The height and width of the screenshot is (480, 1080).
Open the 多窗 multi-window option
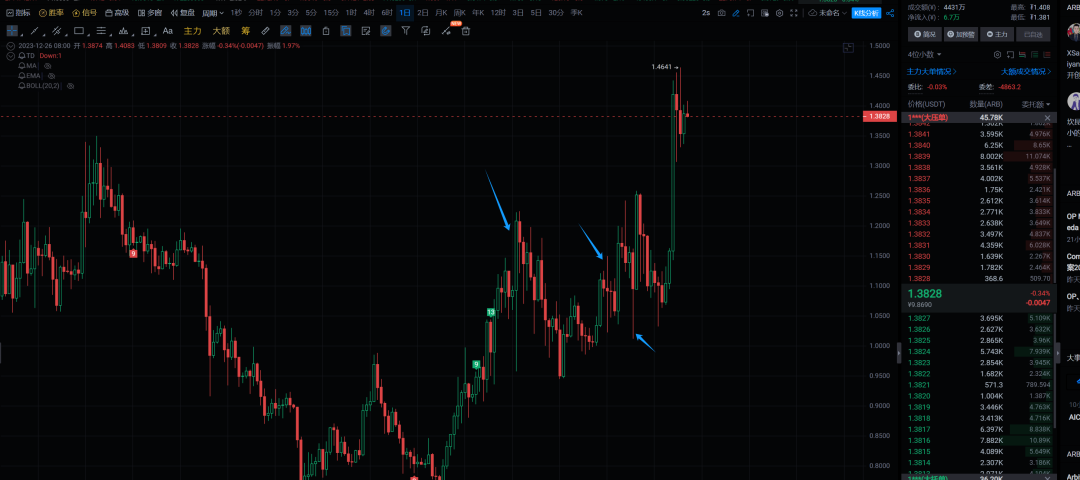pos(149,13)
